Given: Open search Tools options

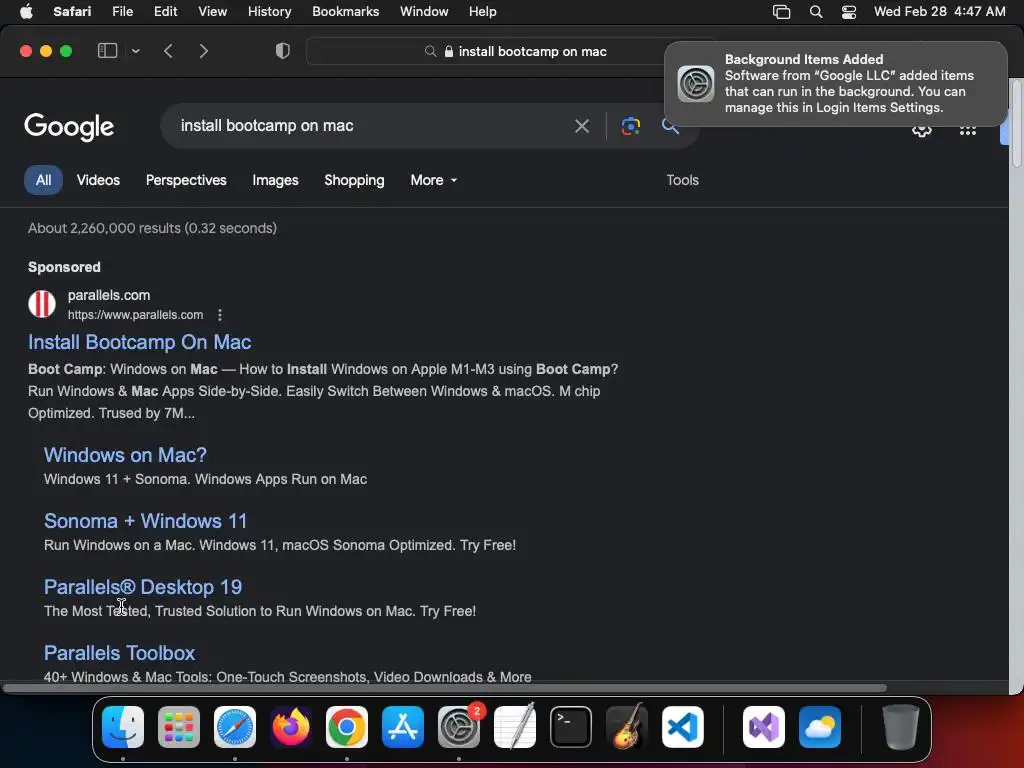Looking at the screenshot, I should tap(682, 180).
